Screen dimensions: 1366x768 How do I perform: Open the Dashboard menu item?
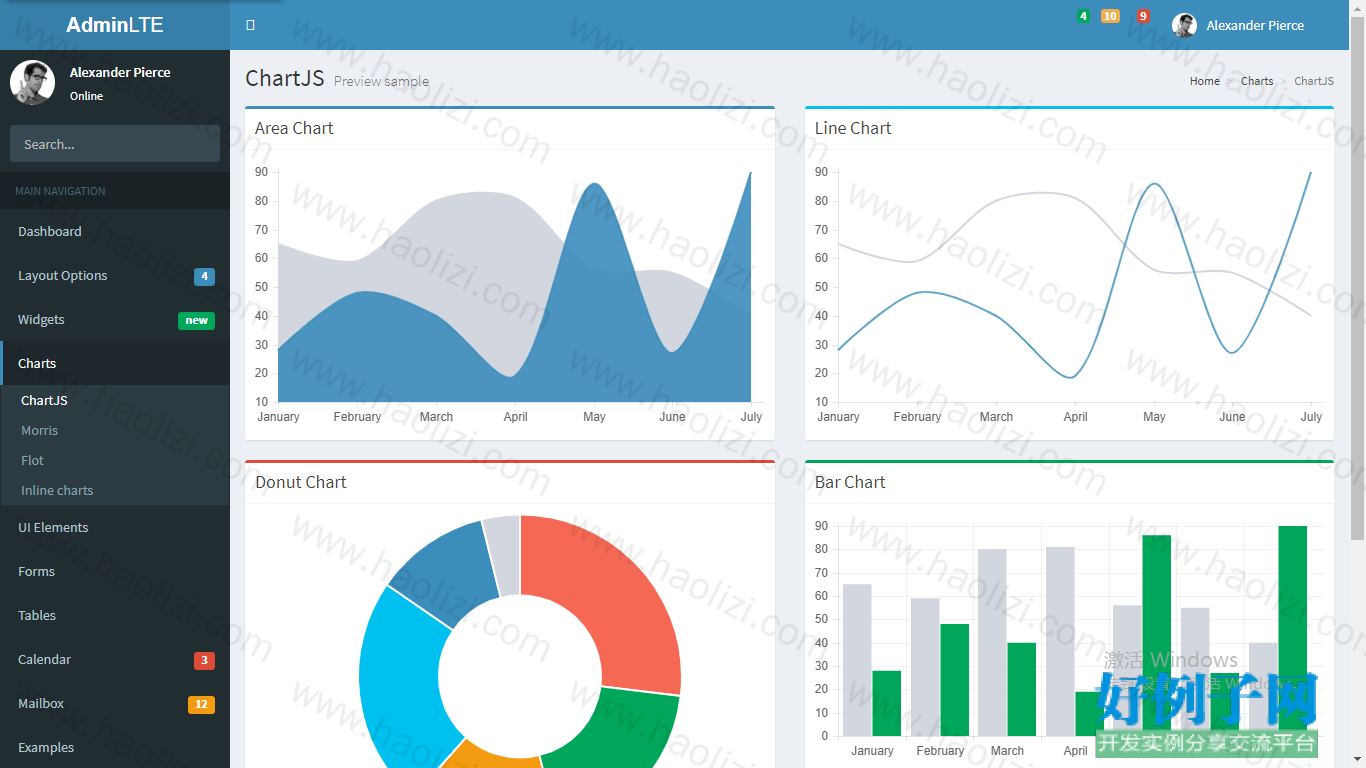click(115, 231)
